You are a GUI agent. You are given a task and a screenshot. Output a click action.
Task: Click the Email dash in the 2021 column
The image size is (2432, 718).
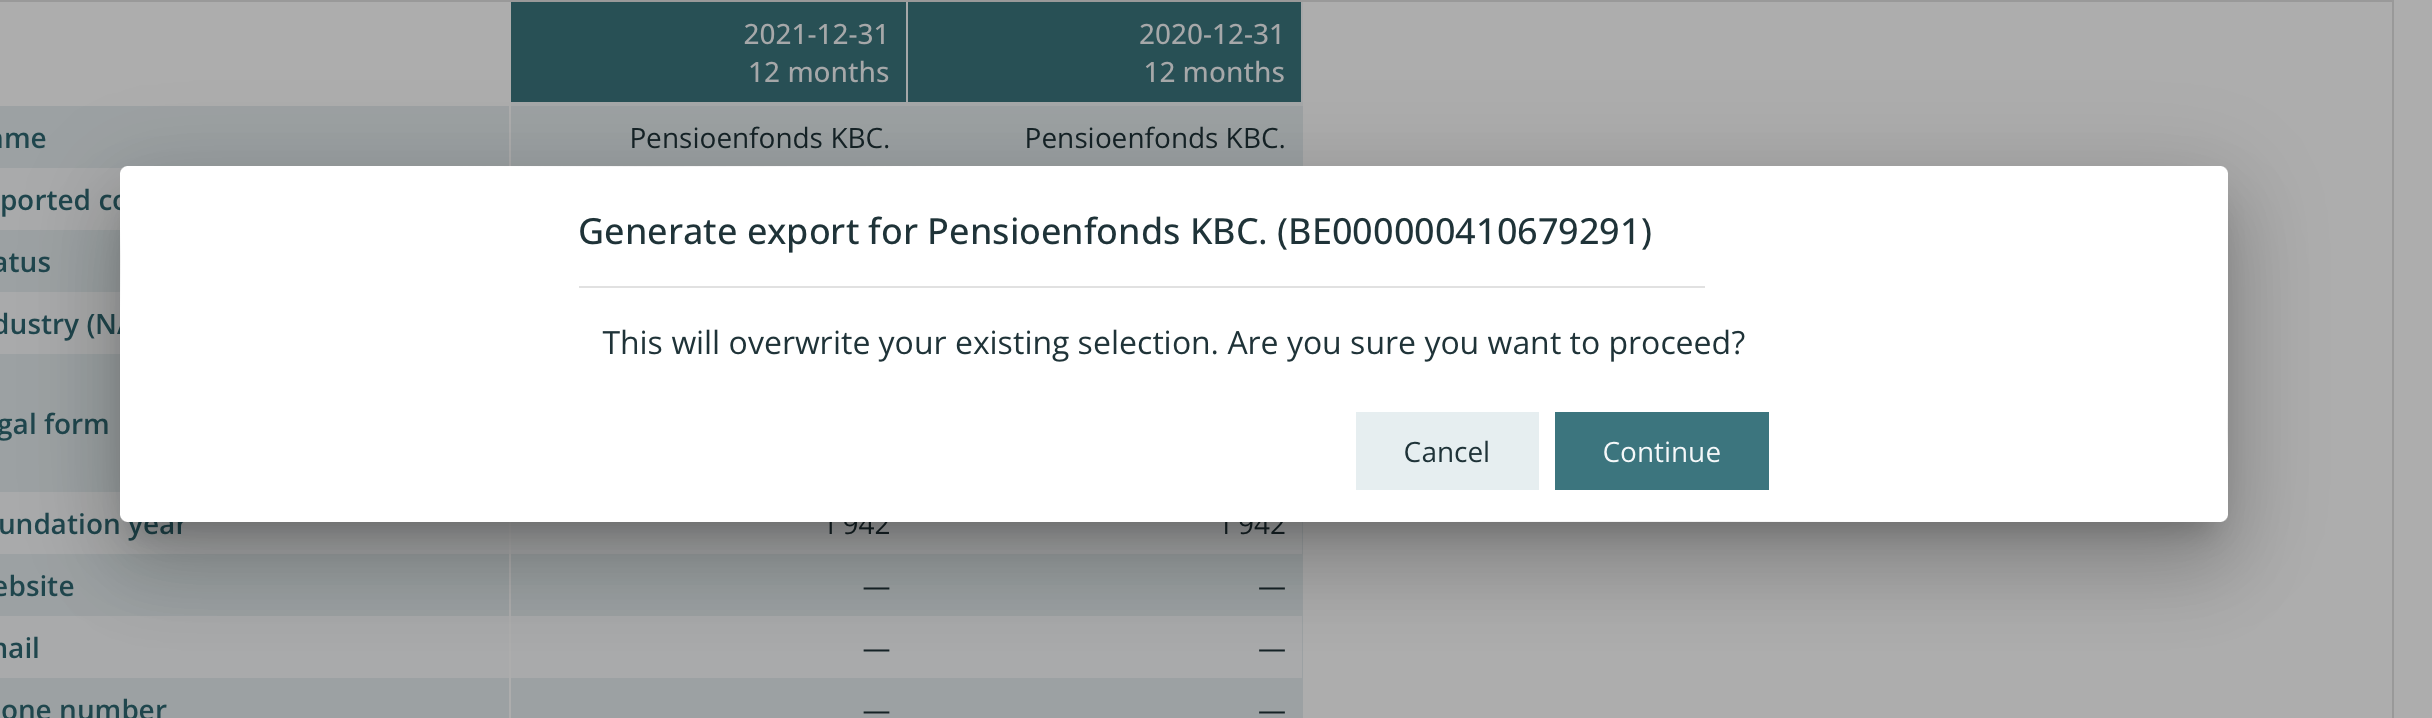point(876,649)
